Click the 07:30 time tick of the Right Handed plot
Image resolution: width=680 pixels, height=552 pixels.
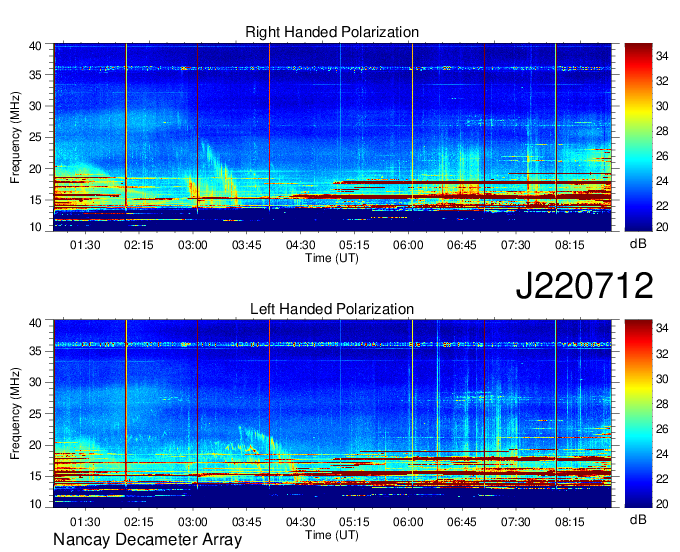coord(516,245)
